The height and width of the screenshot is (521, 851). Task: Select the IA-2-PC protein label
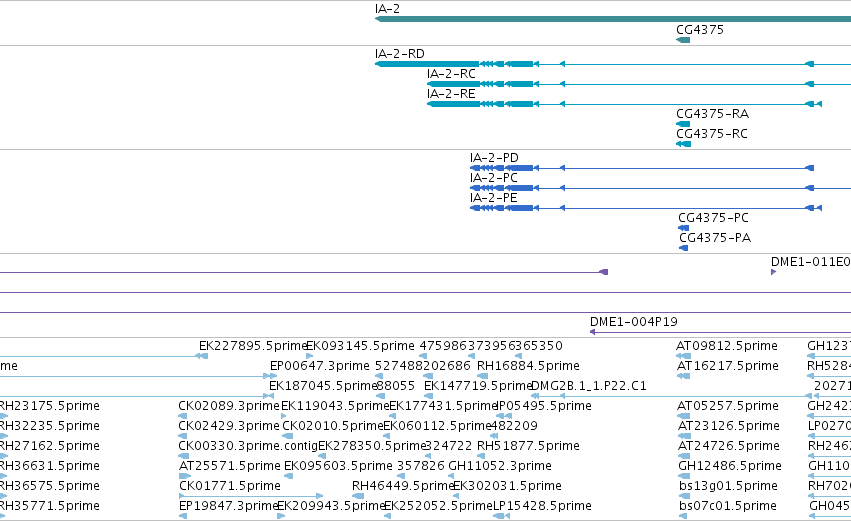494,178
